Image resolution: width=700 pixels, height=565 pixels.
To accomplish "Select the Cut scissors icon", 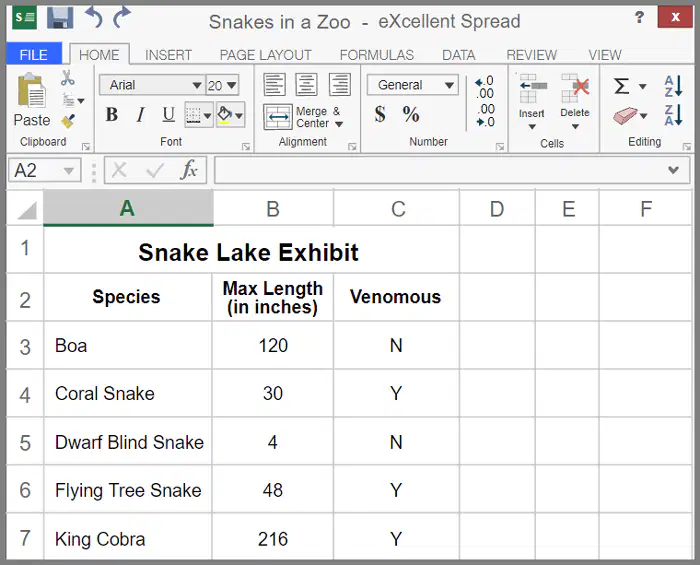I will pos(67,78).
